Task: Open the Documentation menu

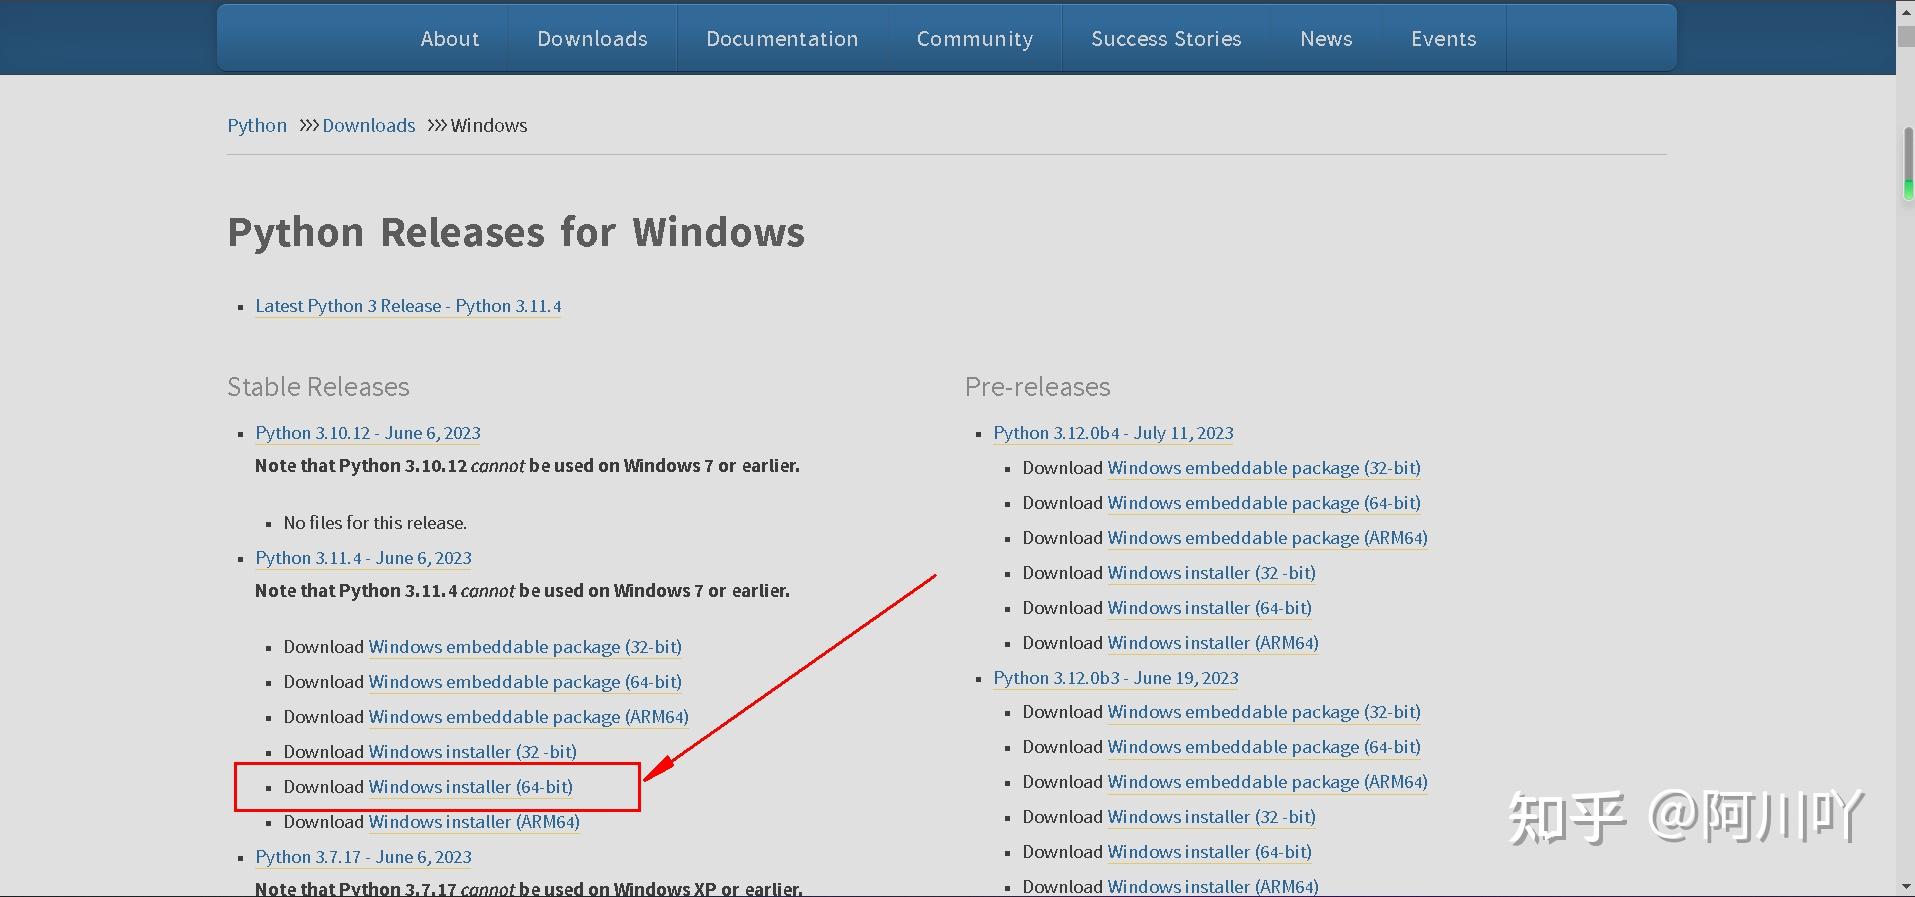Action: click(x=782, y=39)
